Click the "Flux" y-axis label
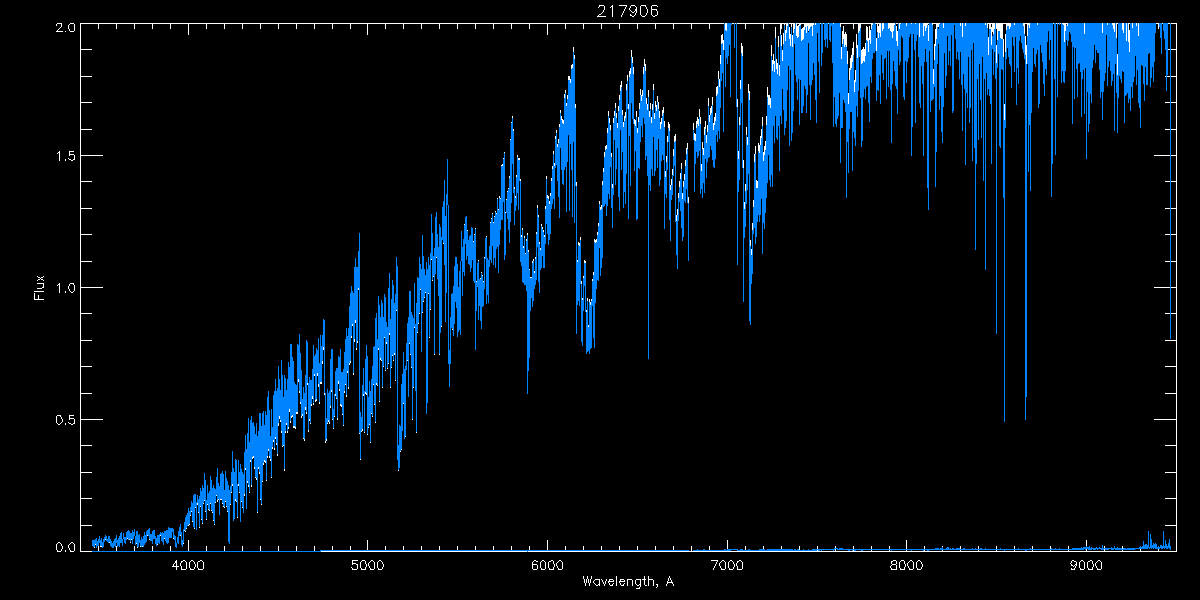The image size is (1200, 600). (x=40, y=288)
